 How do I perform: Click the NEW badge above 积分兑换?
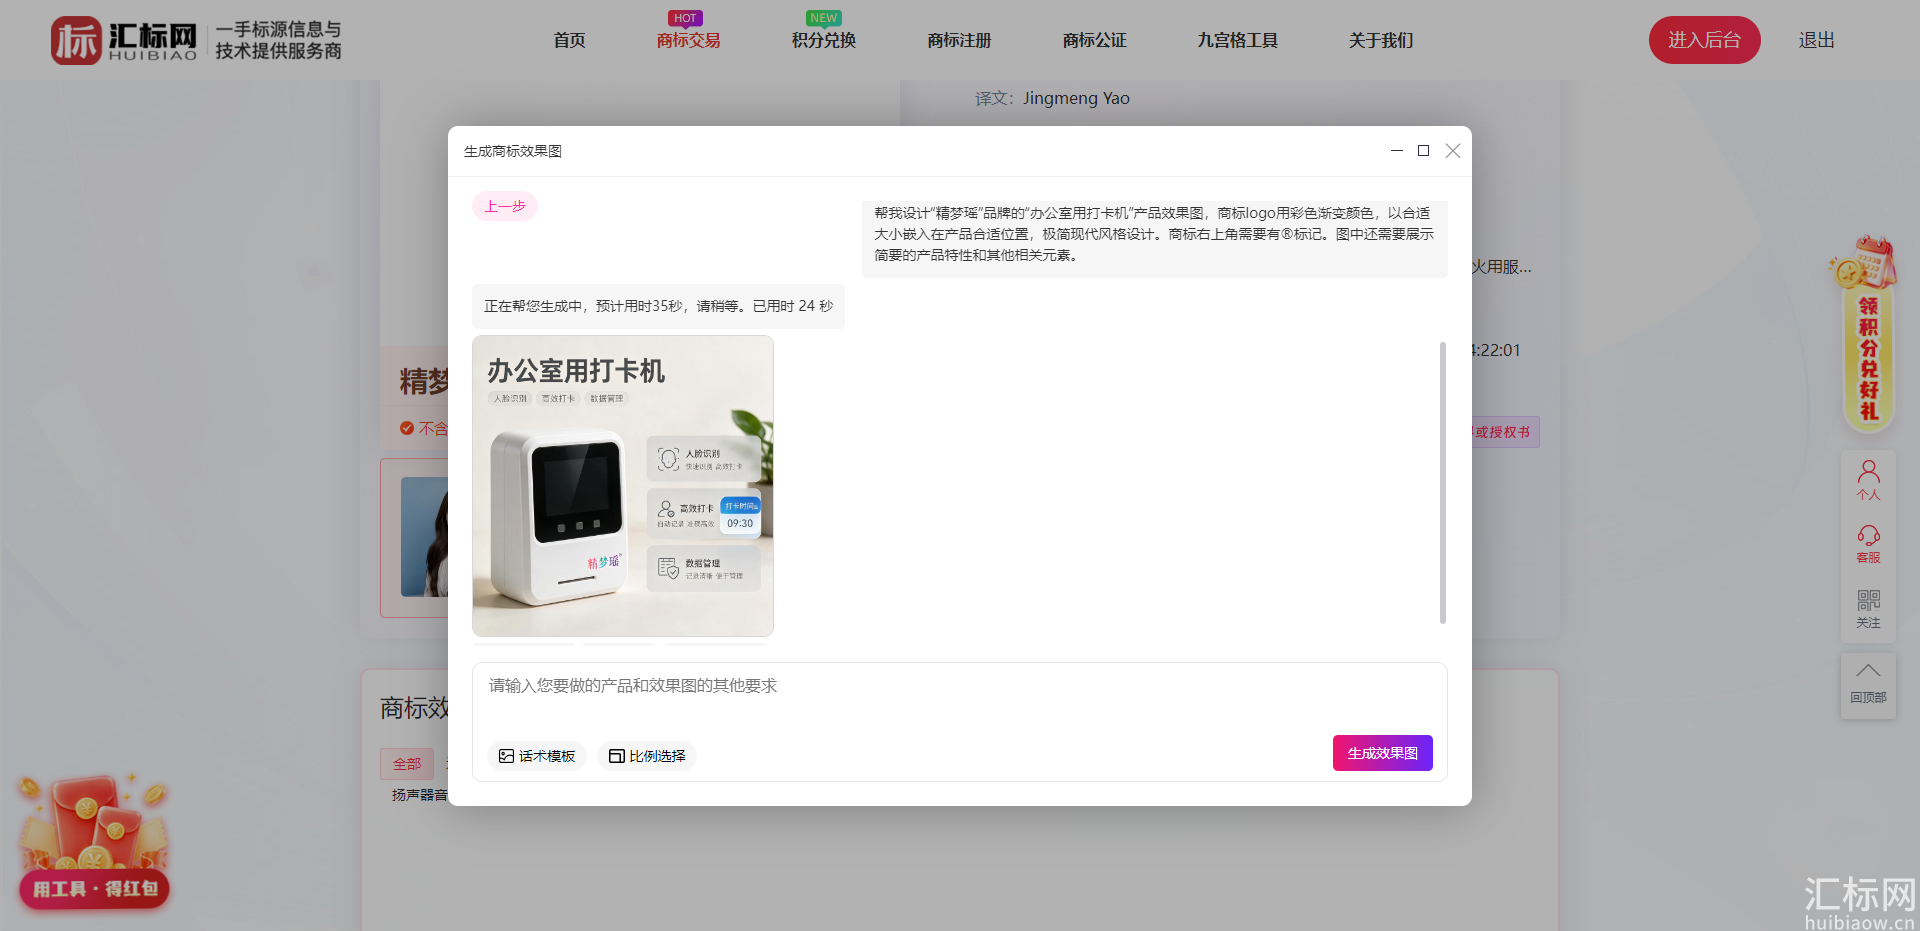coord(824,18)
